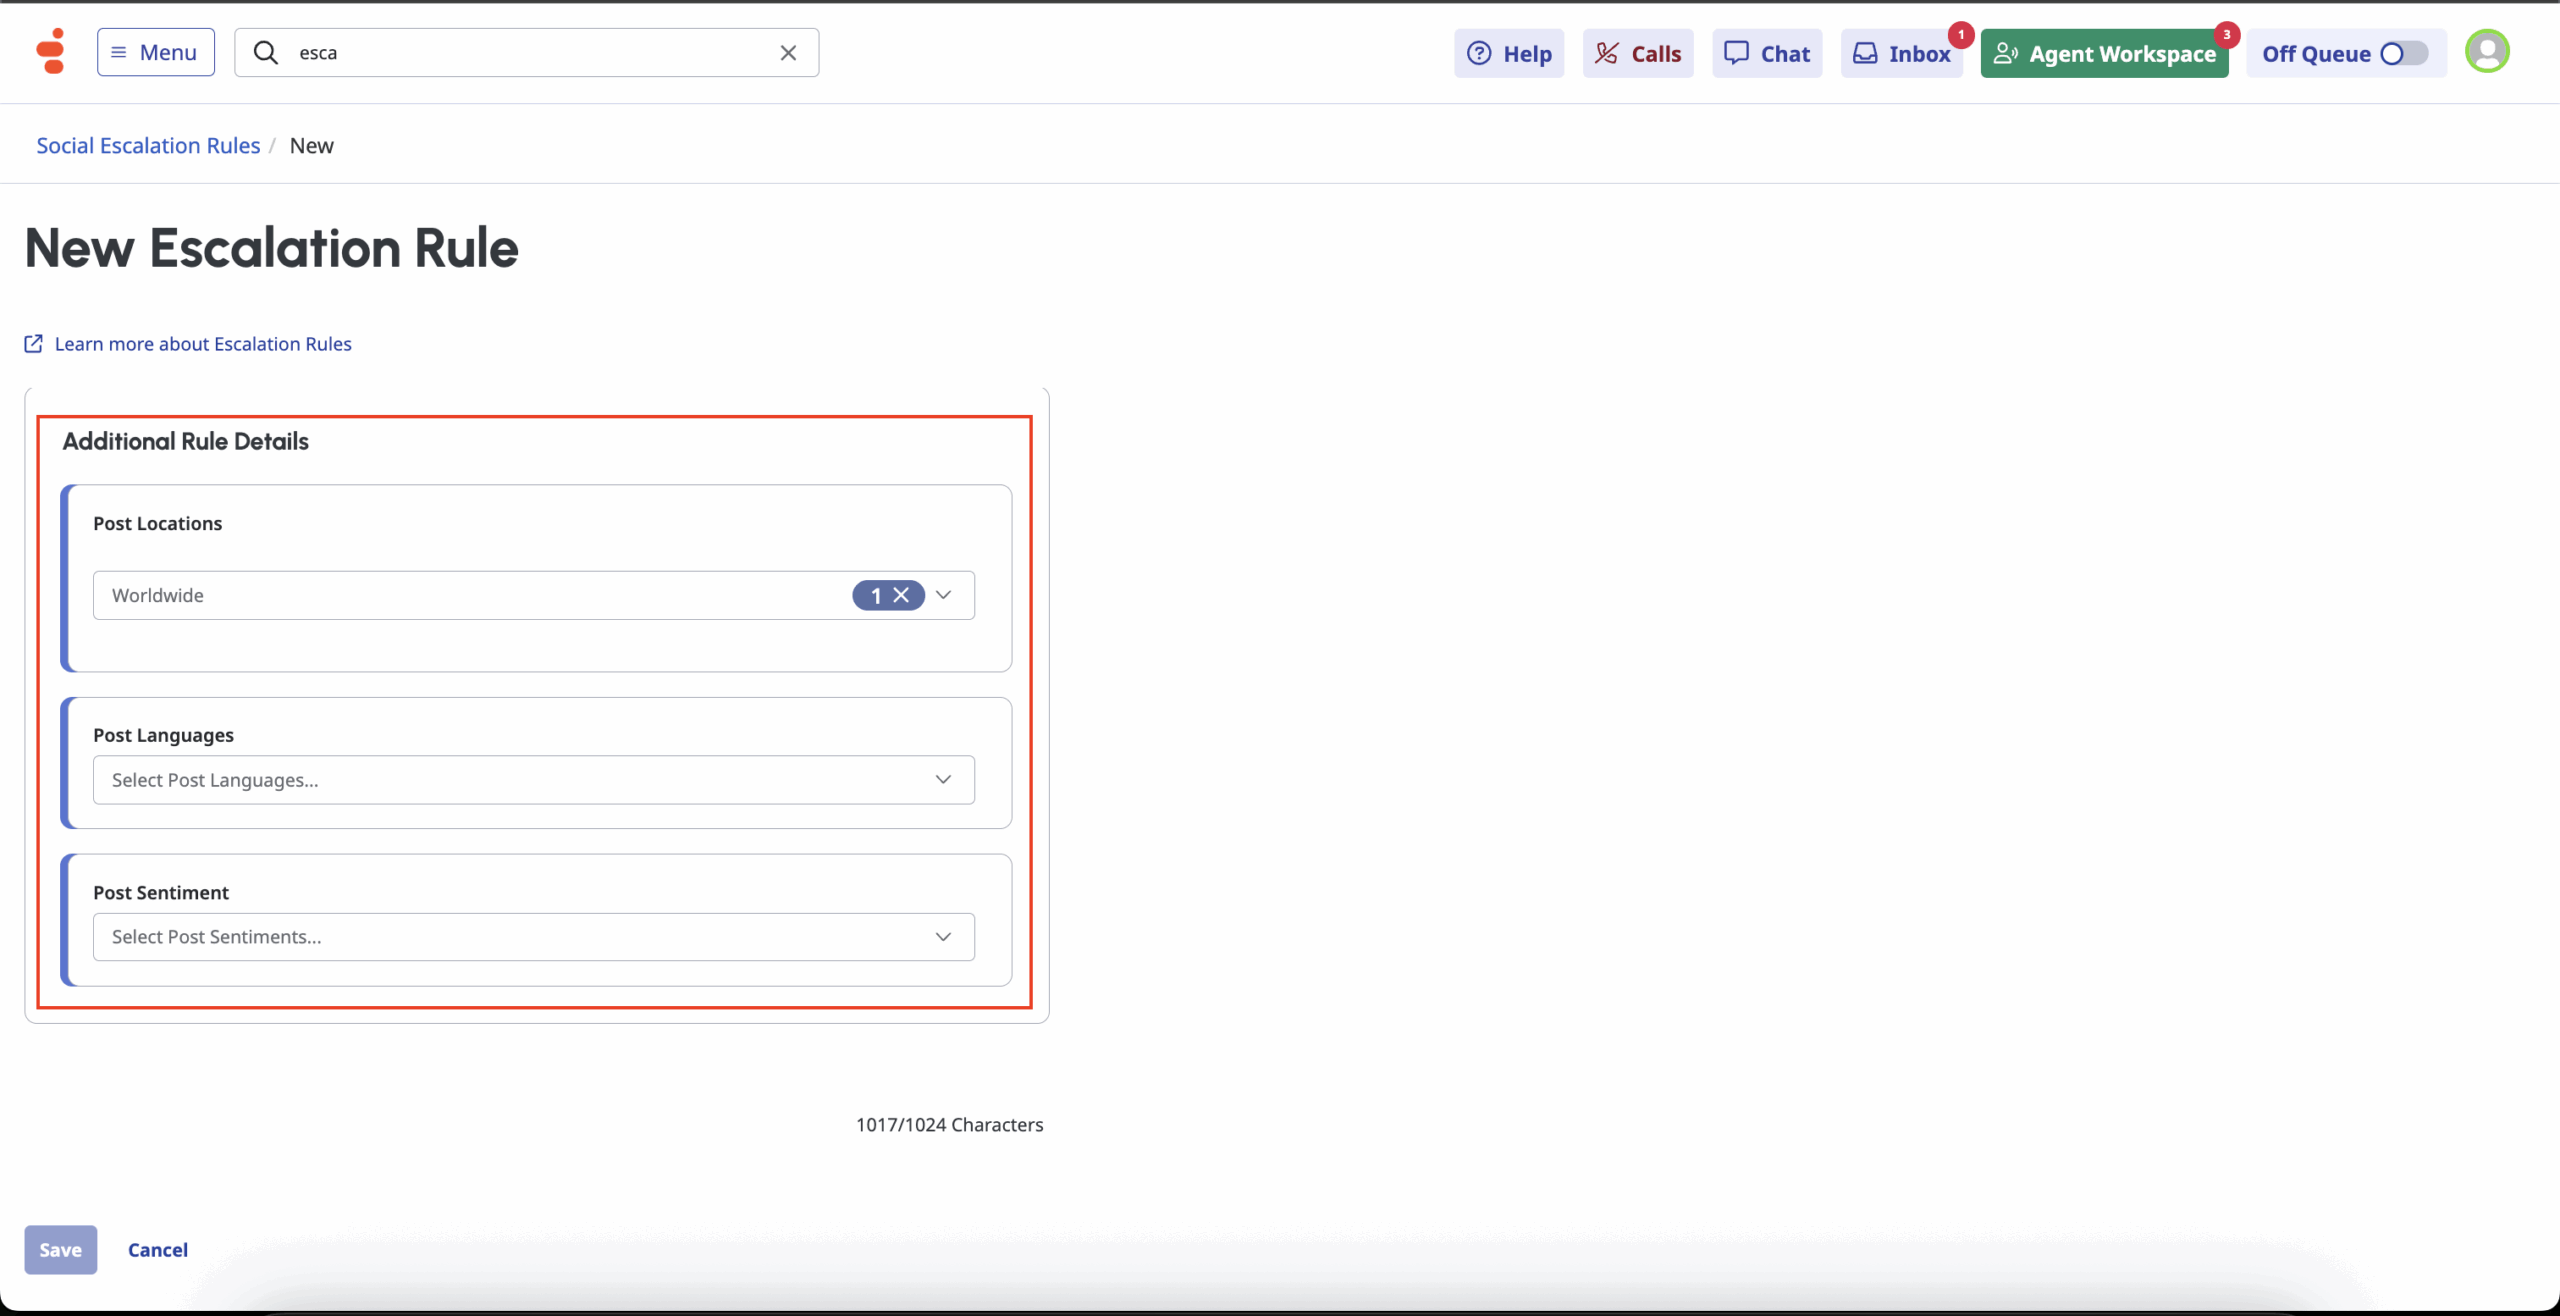Clear the search field with X
This screenshot has width=2560, height=1316.
(788, 52)
